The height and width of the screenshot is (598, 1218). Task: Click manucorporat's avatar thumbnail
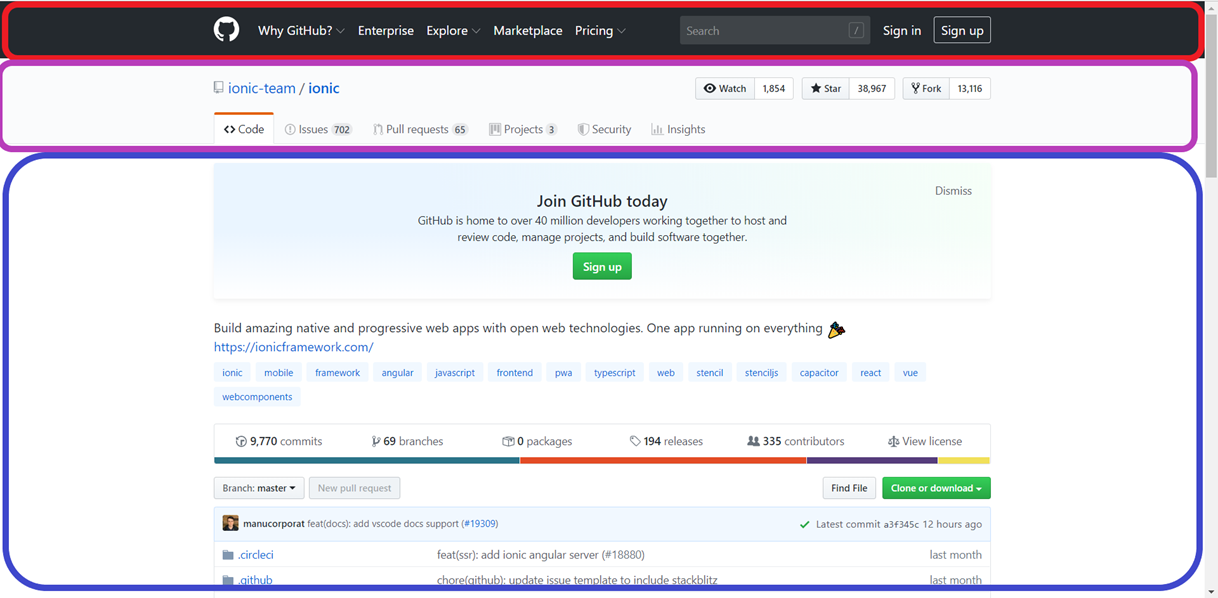click(230, 524)
